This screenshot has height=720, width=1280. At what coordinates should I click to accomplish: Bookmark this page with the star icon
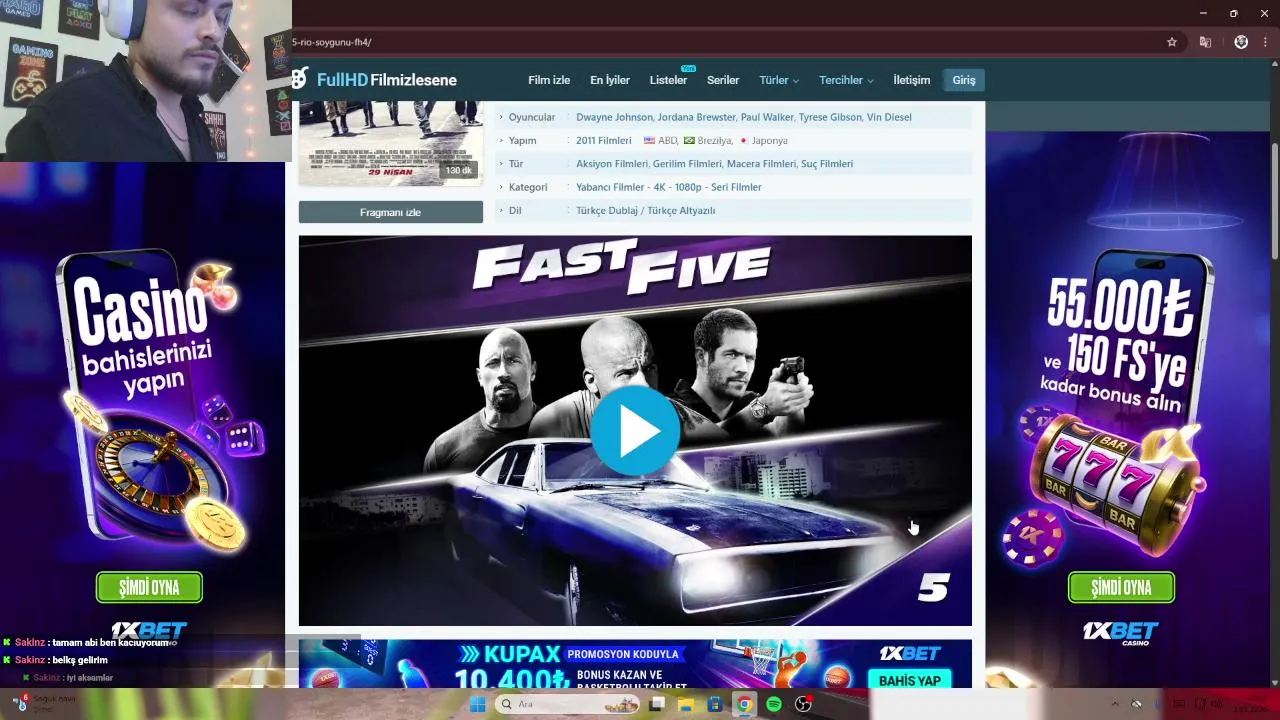coord(1172,42)
